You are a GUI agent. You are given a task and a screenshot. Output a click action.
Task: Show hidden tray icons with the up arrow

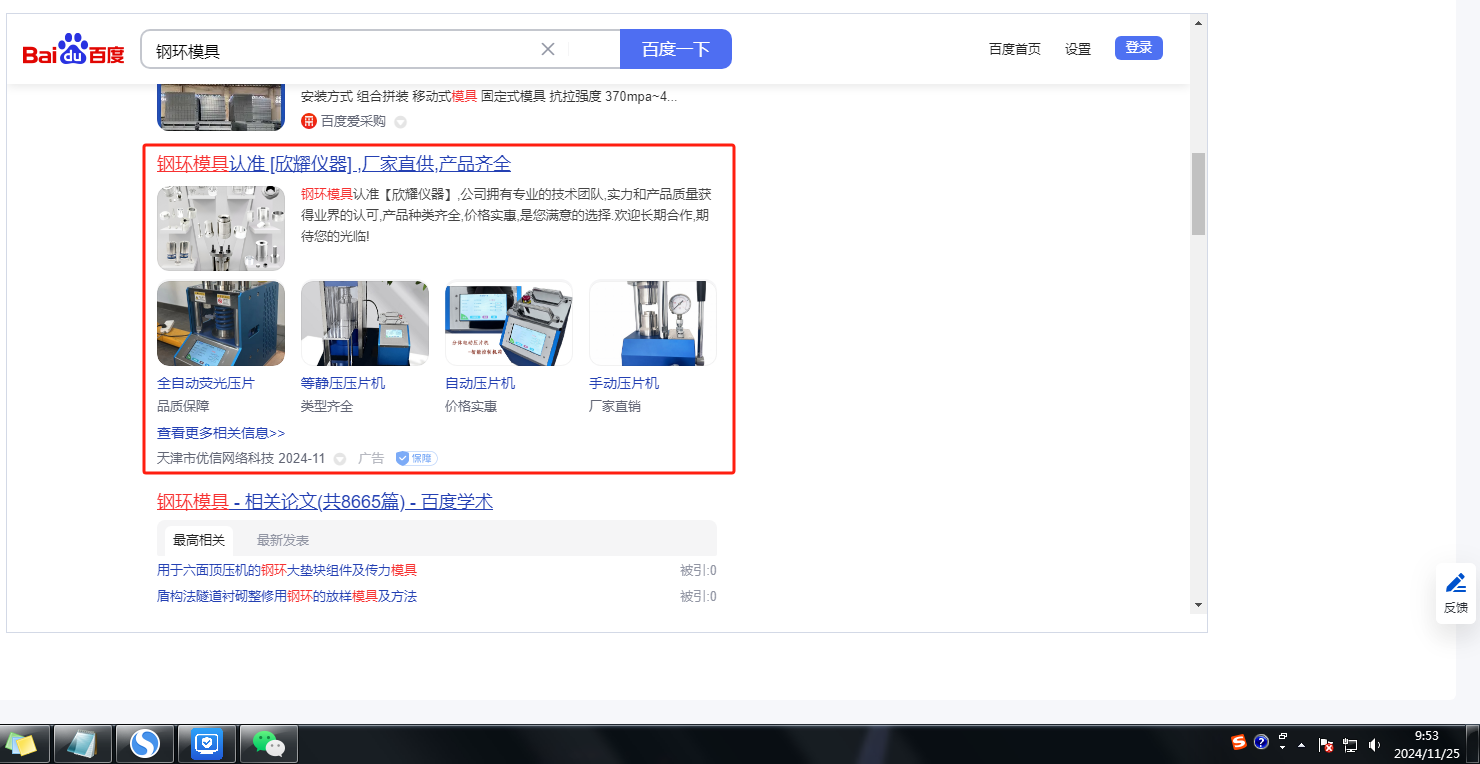tap(1301, 745)
